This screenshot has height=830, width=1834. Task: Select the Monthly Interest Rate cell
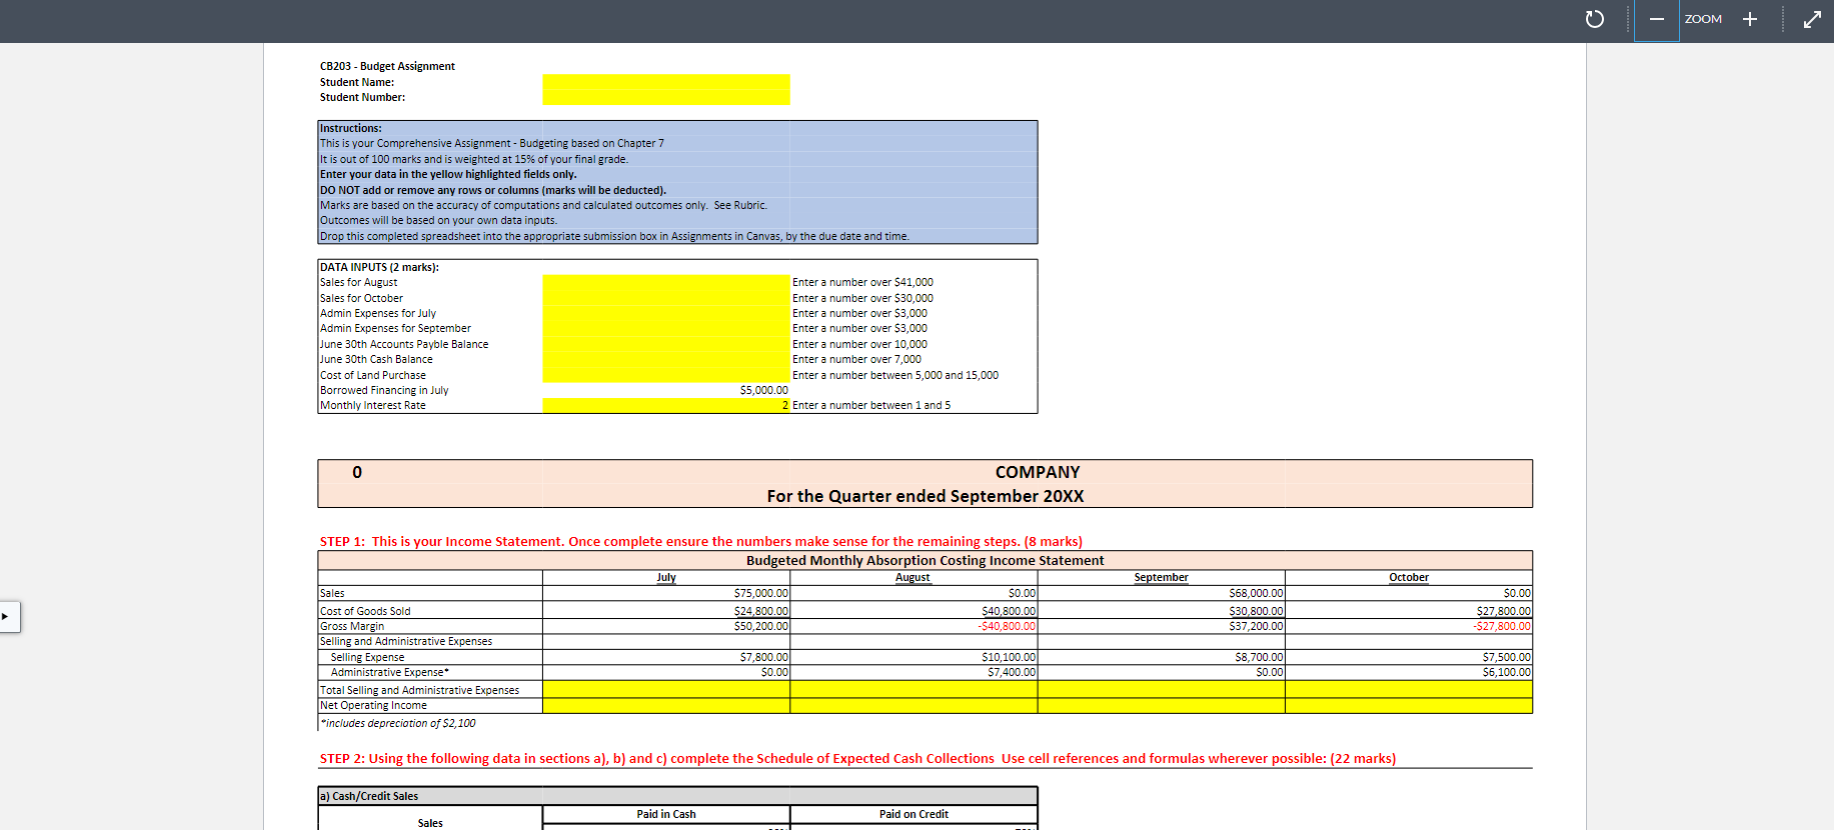(x=666, y=405)
